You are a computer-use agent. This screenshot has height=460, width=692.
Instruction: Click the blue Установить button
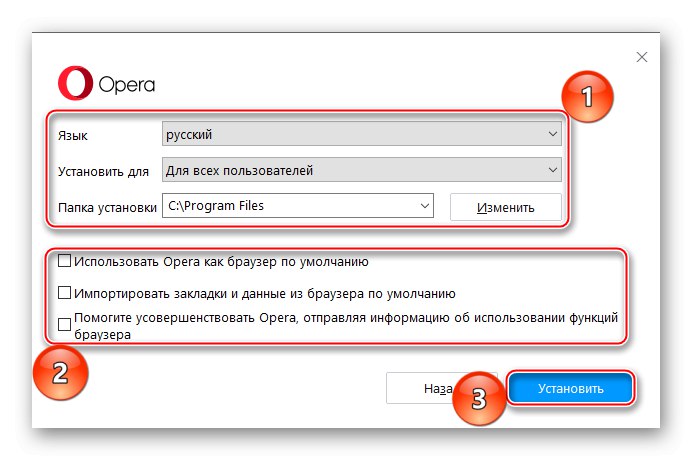click(571, 388)
